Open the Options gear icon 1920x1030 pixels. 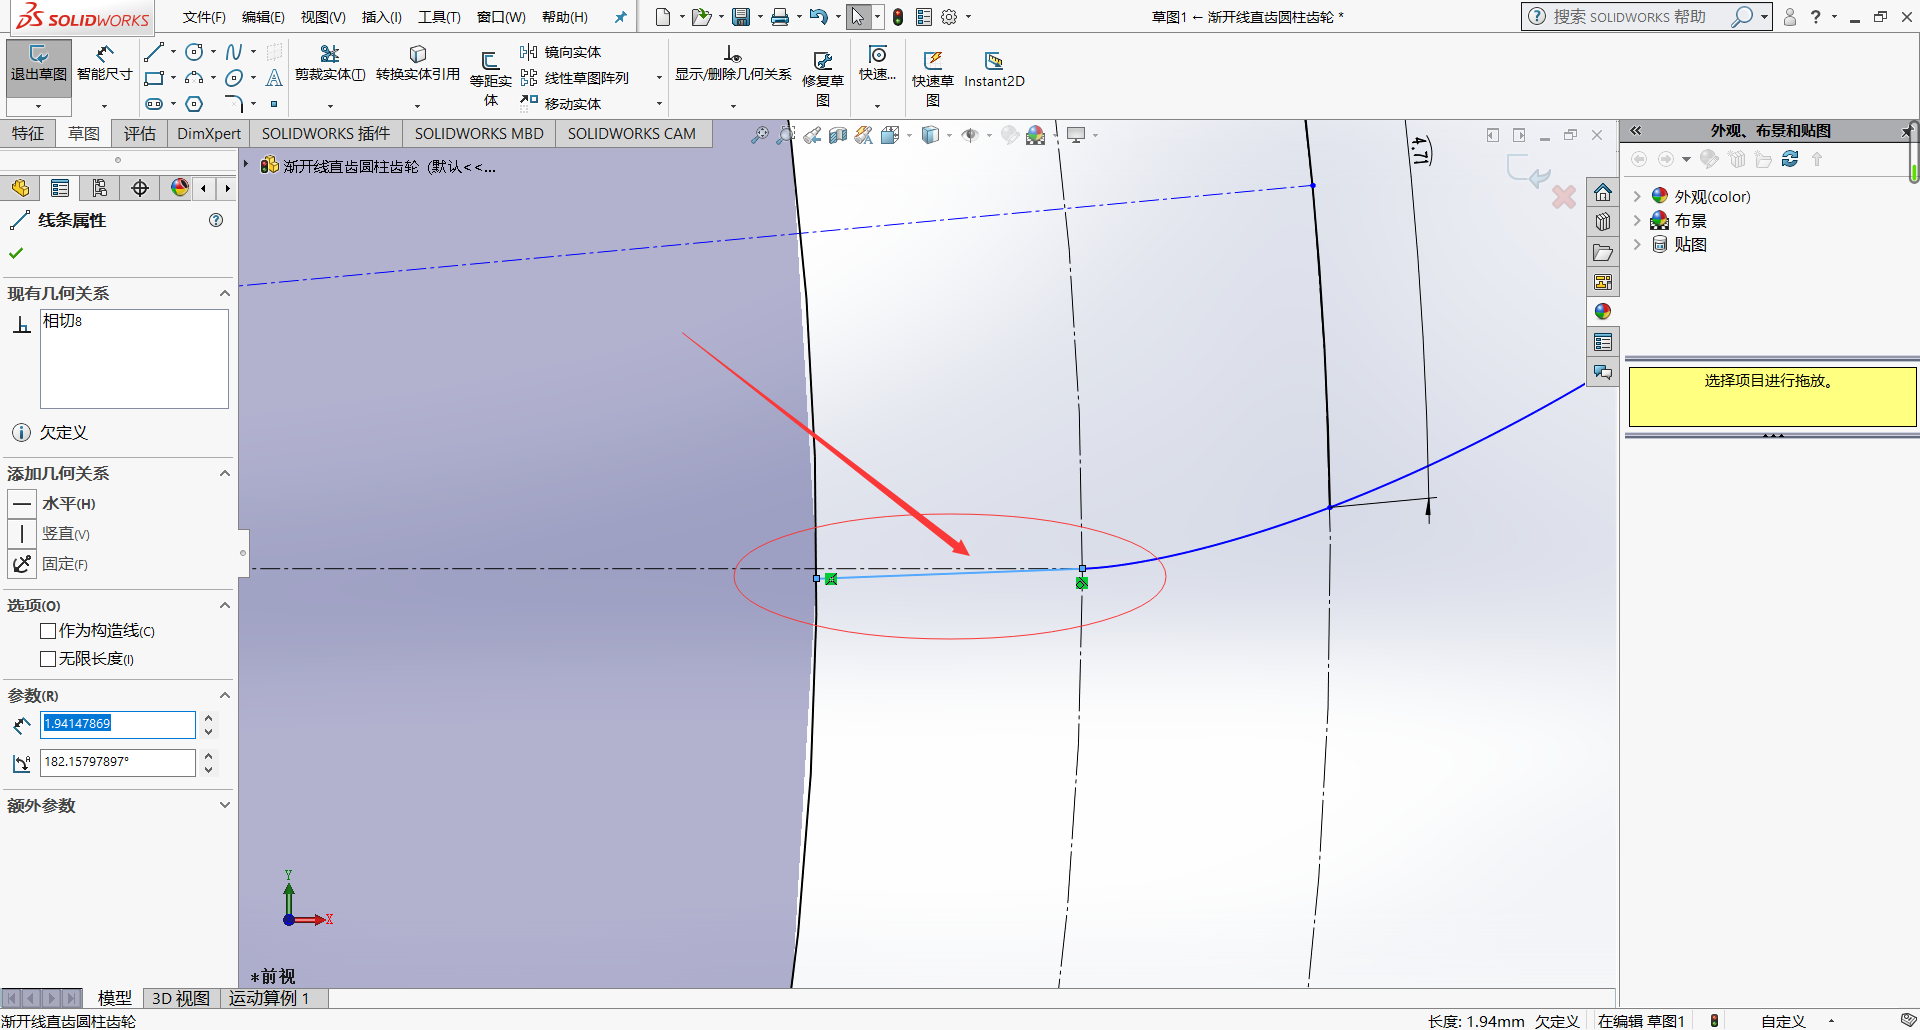coord(949,17)
